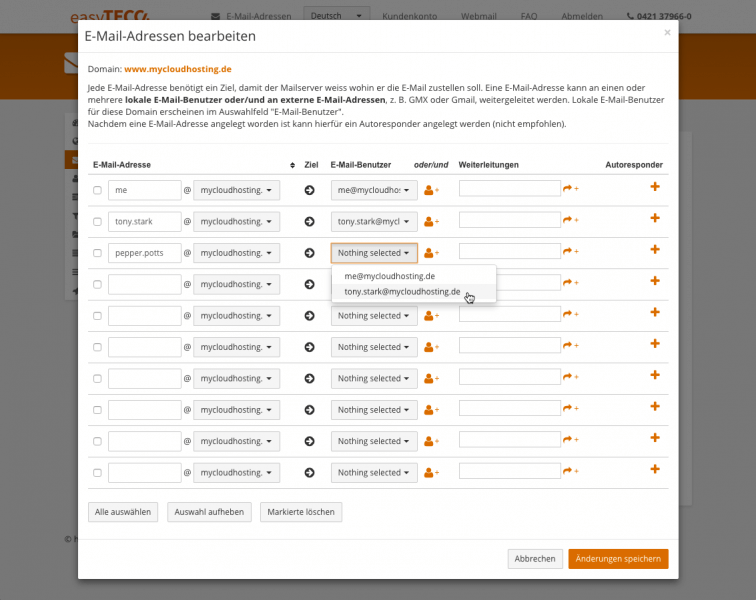Image resolution: width=756 pixels, height=600 pixels.
Task: Click Ziel arrow icon in fourth row
Action: pos(310,284)
